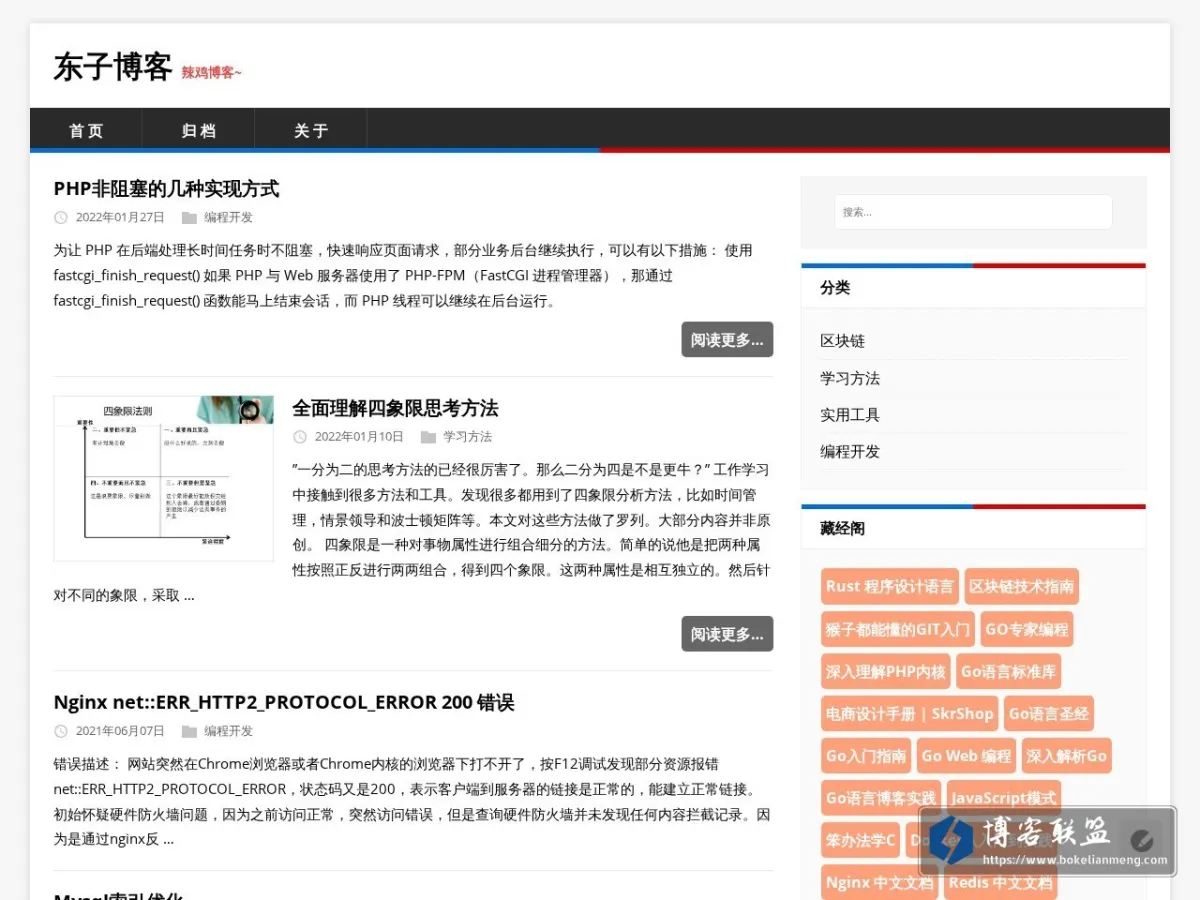Open the post 全面理解四象限思考方法
The image size is (1200, 900).
(395, 408)
